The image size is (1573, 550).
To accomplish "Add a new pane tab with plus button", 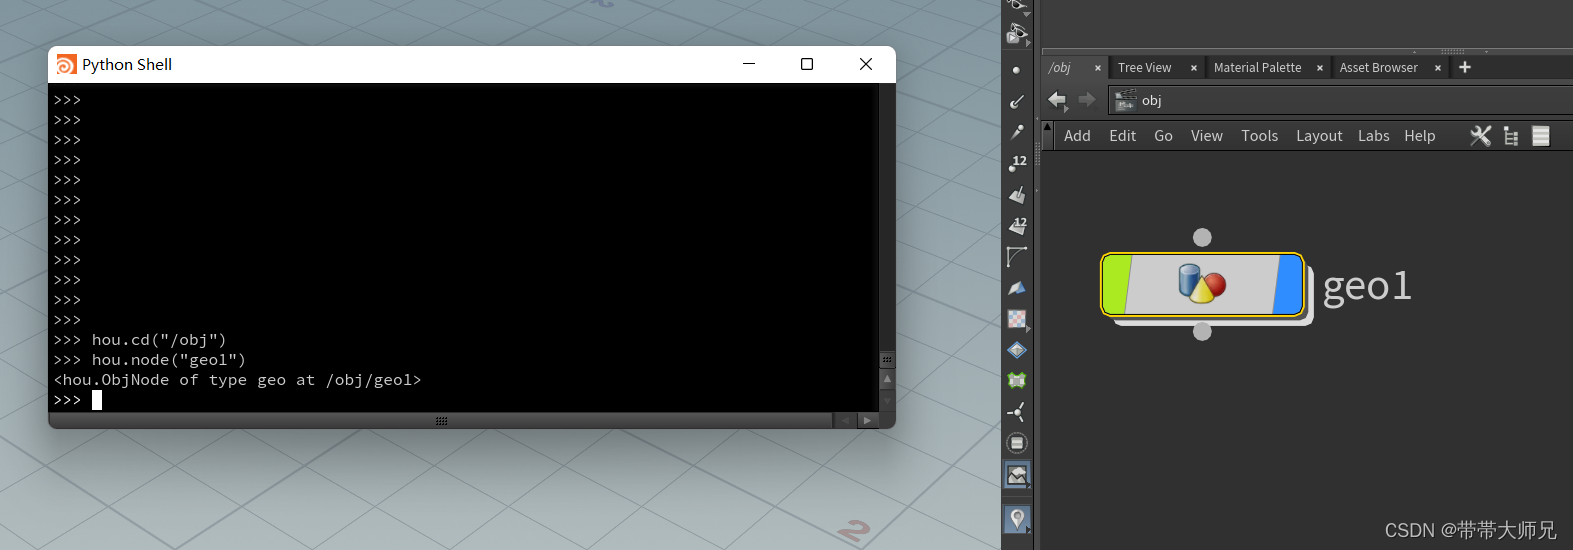I will click(x=1465, y=67).
